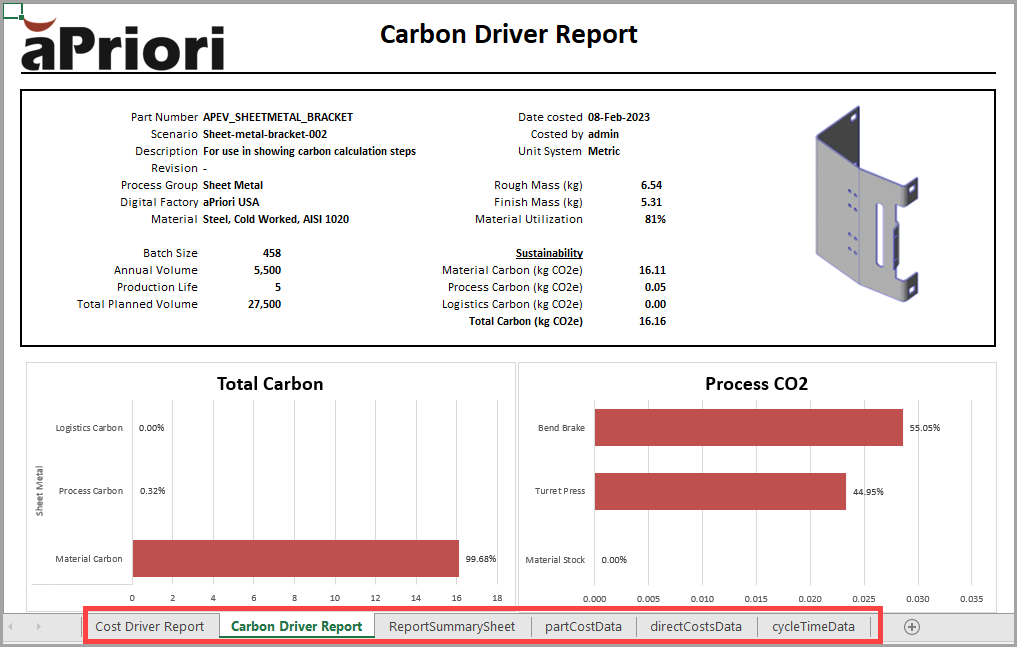
Task: Click the rotated Sheet Metal axis label
Action: [40, 491]
